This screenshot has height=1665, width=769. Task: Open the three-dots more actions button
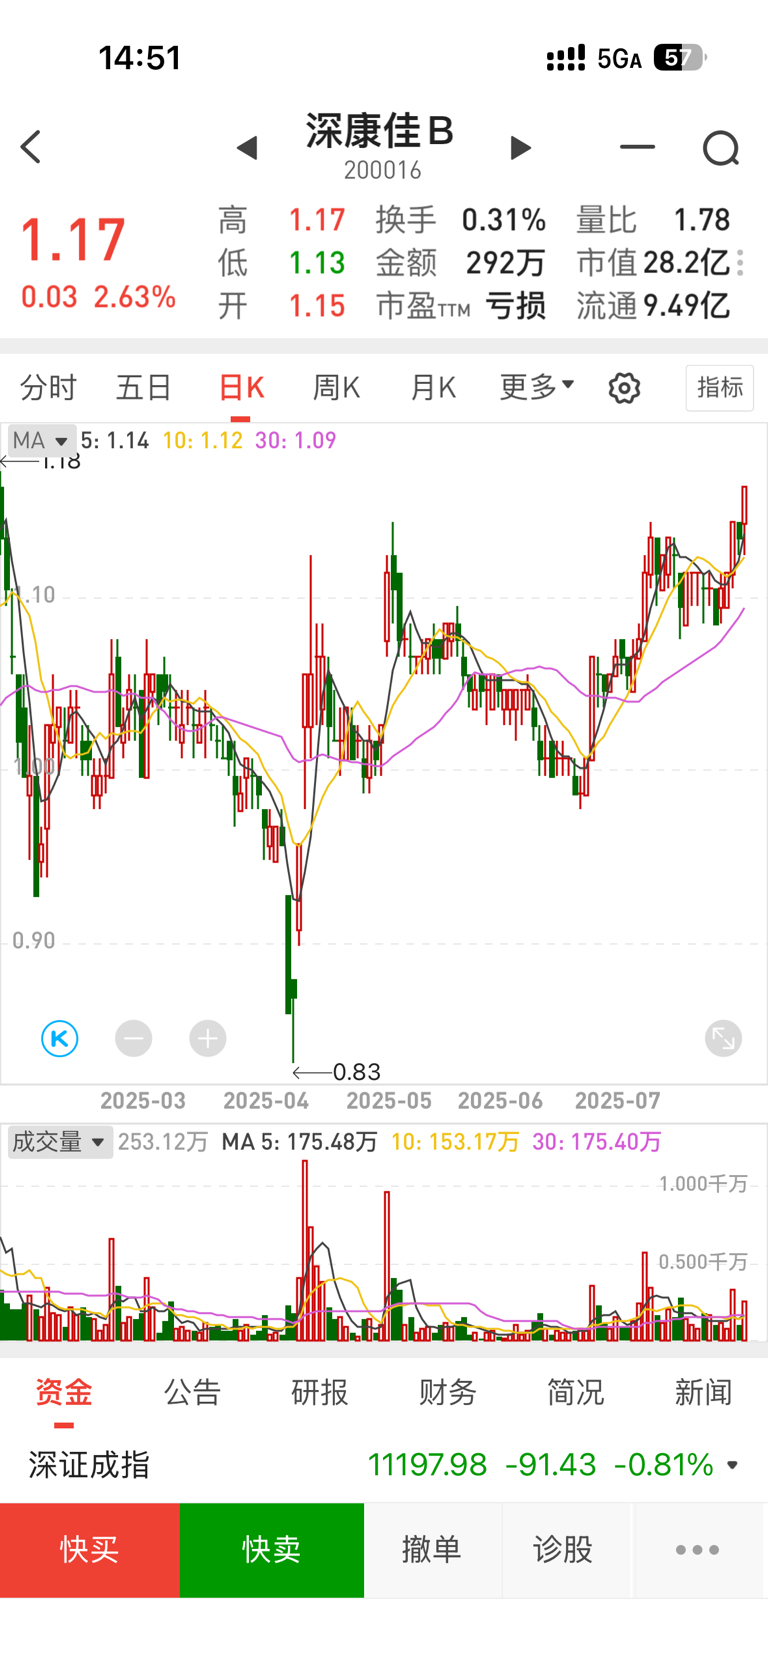[697, 1550]
